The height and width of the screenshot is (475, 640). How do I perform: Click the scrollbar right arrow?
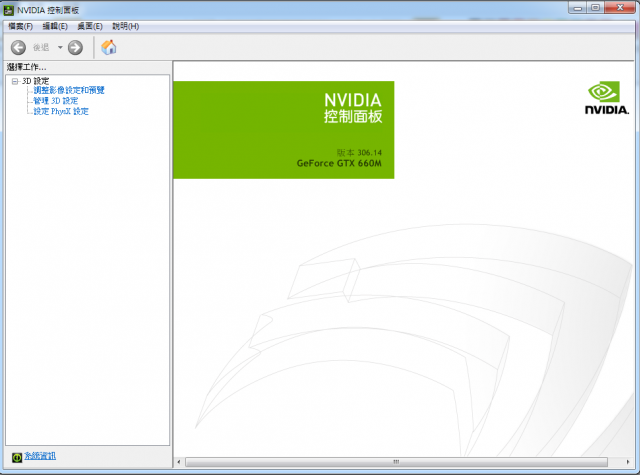(x=628, y=462)
